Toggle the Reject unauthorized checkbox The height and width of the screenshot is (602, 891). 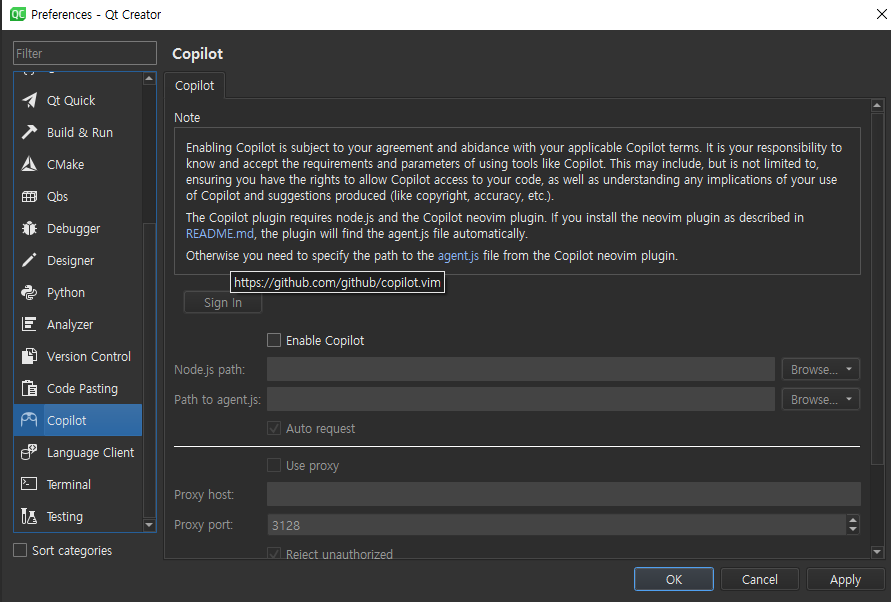(274, 553)
